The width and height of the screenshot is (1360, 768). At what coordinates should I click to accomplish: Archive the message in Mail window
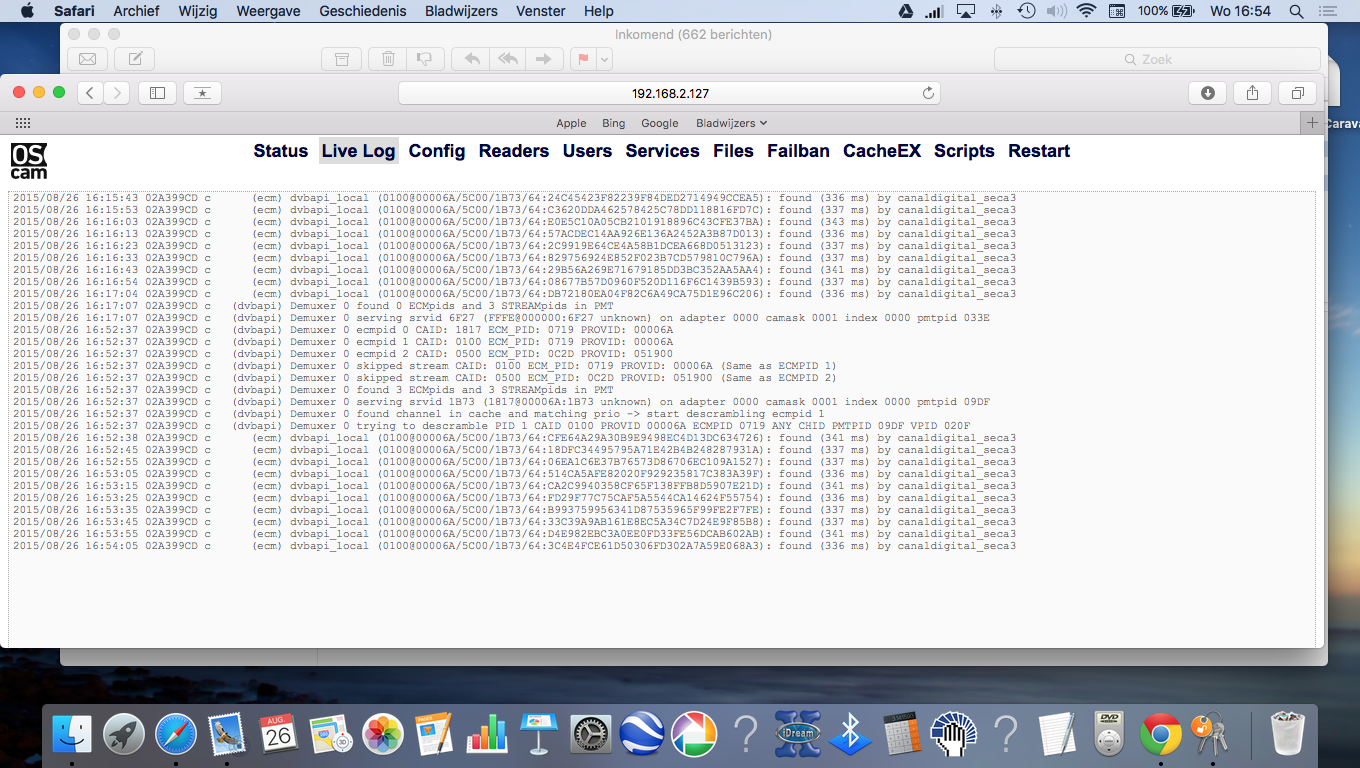point(341,59)
